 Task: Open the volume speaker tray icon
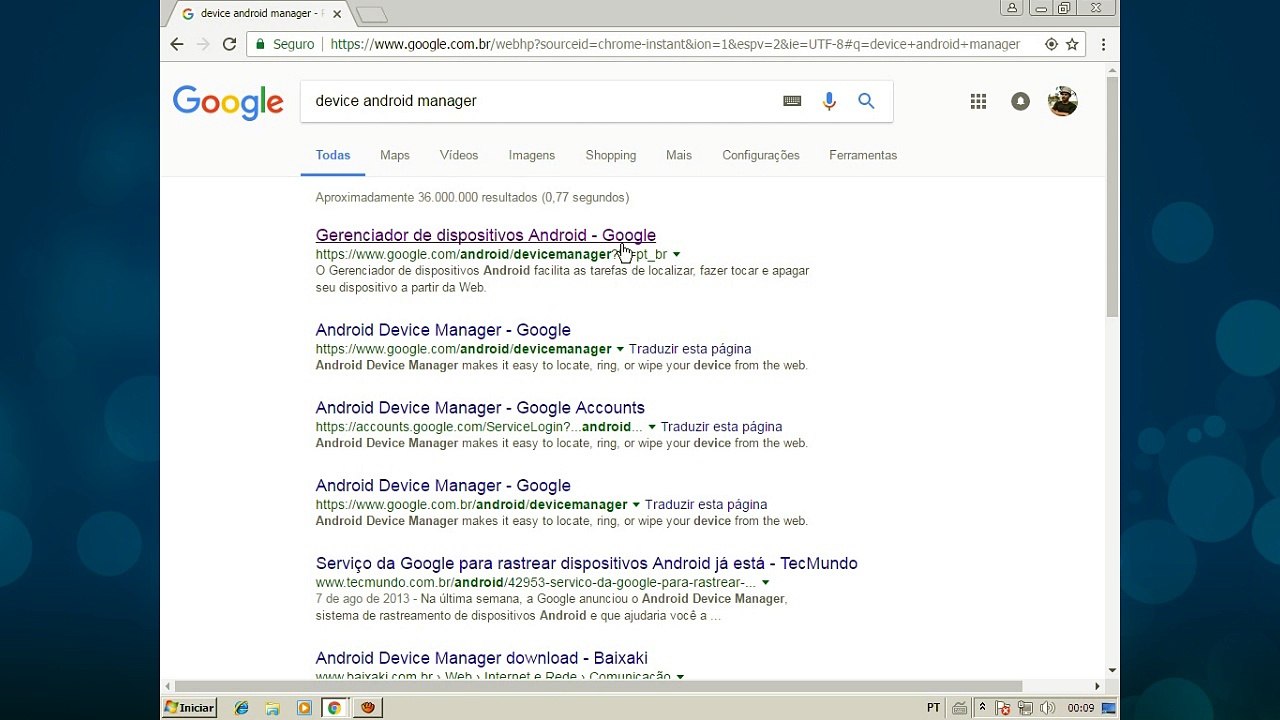[x=1047, y=708]
